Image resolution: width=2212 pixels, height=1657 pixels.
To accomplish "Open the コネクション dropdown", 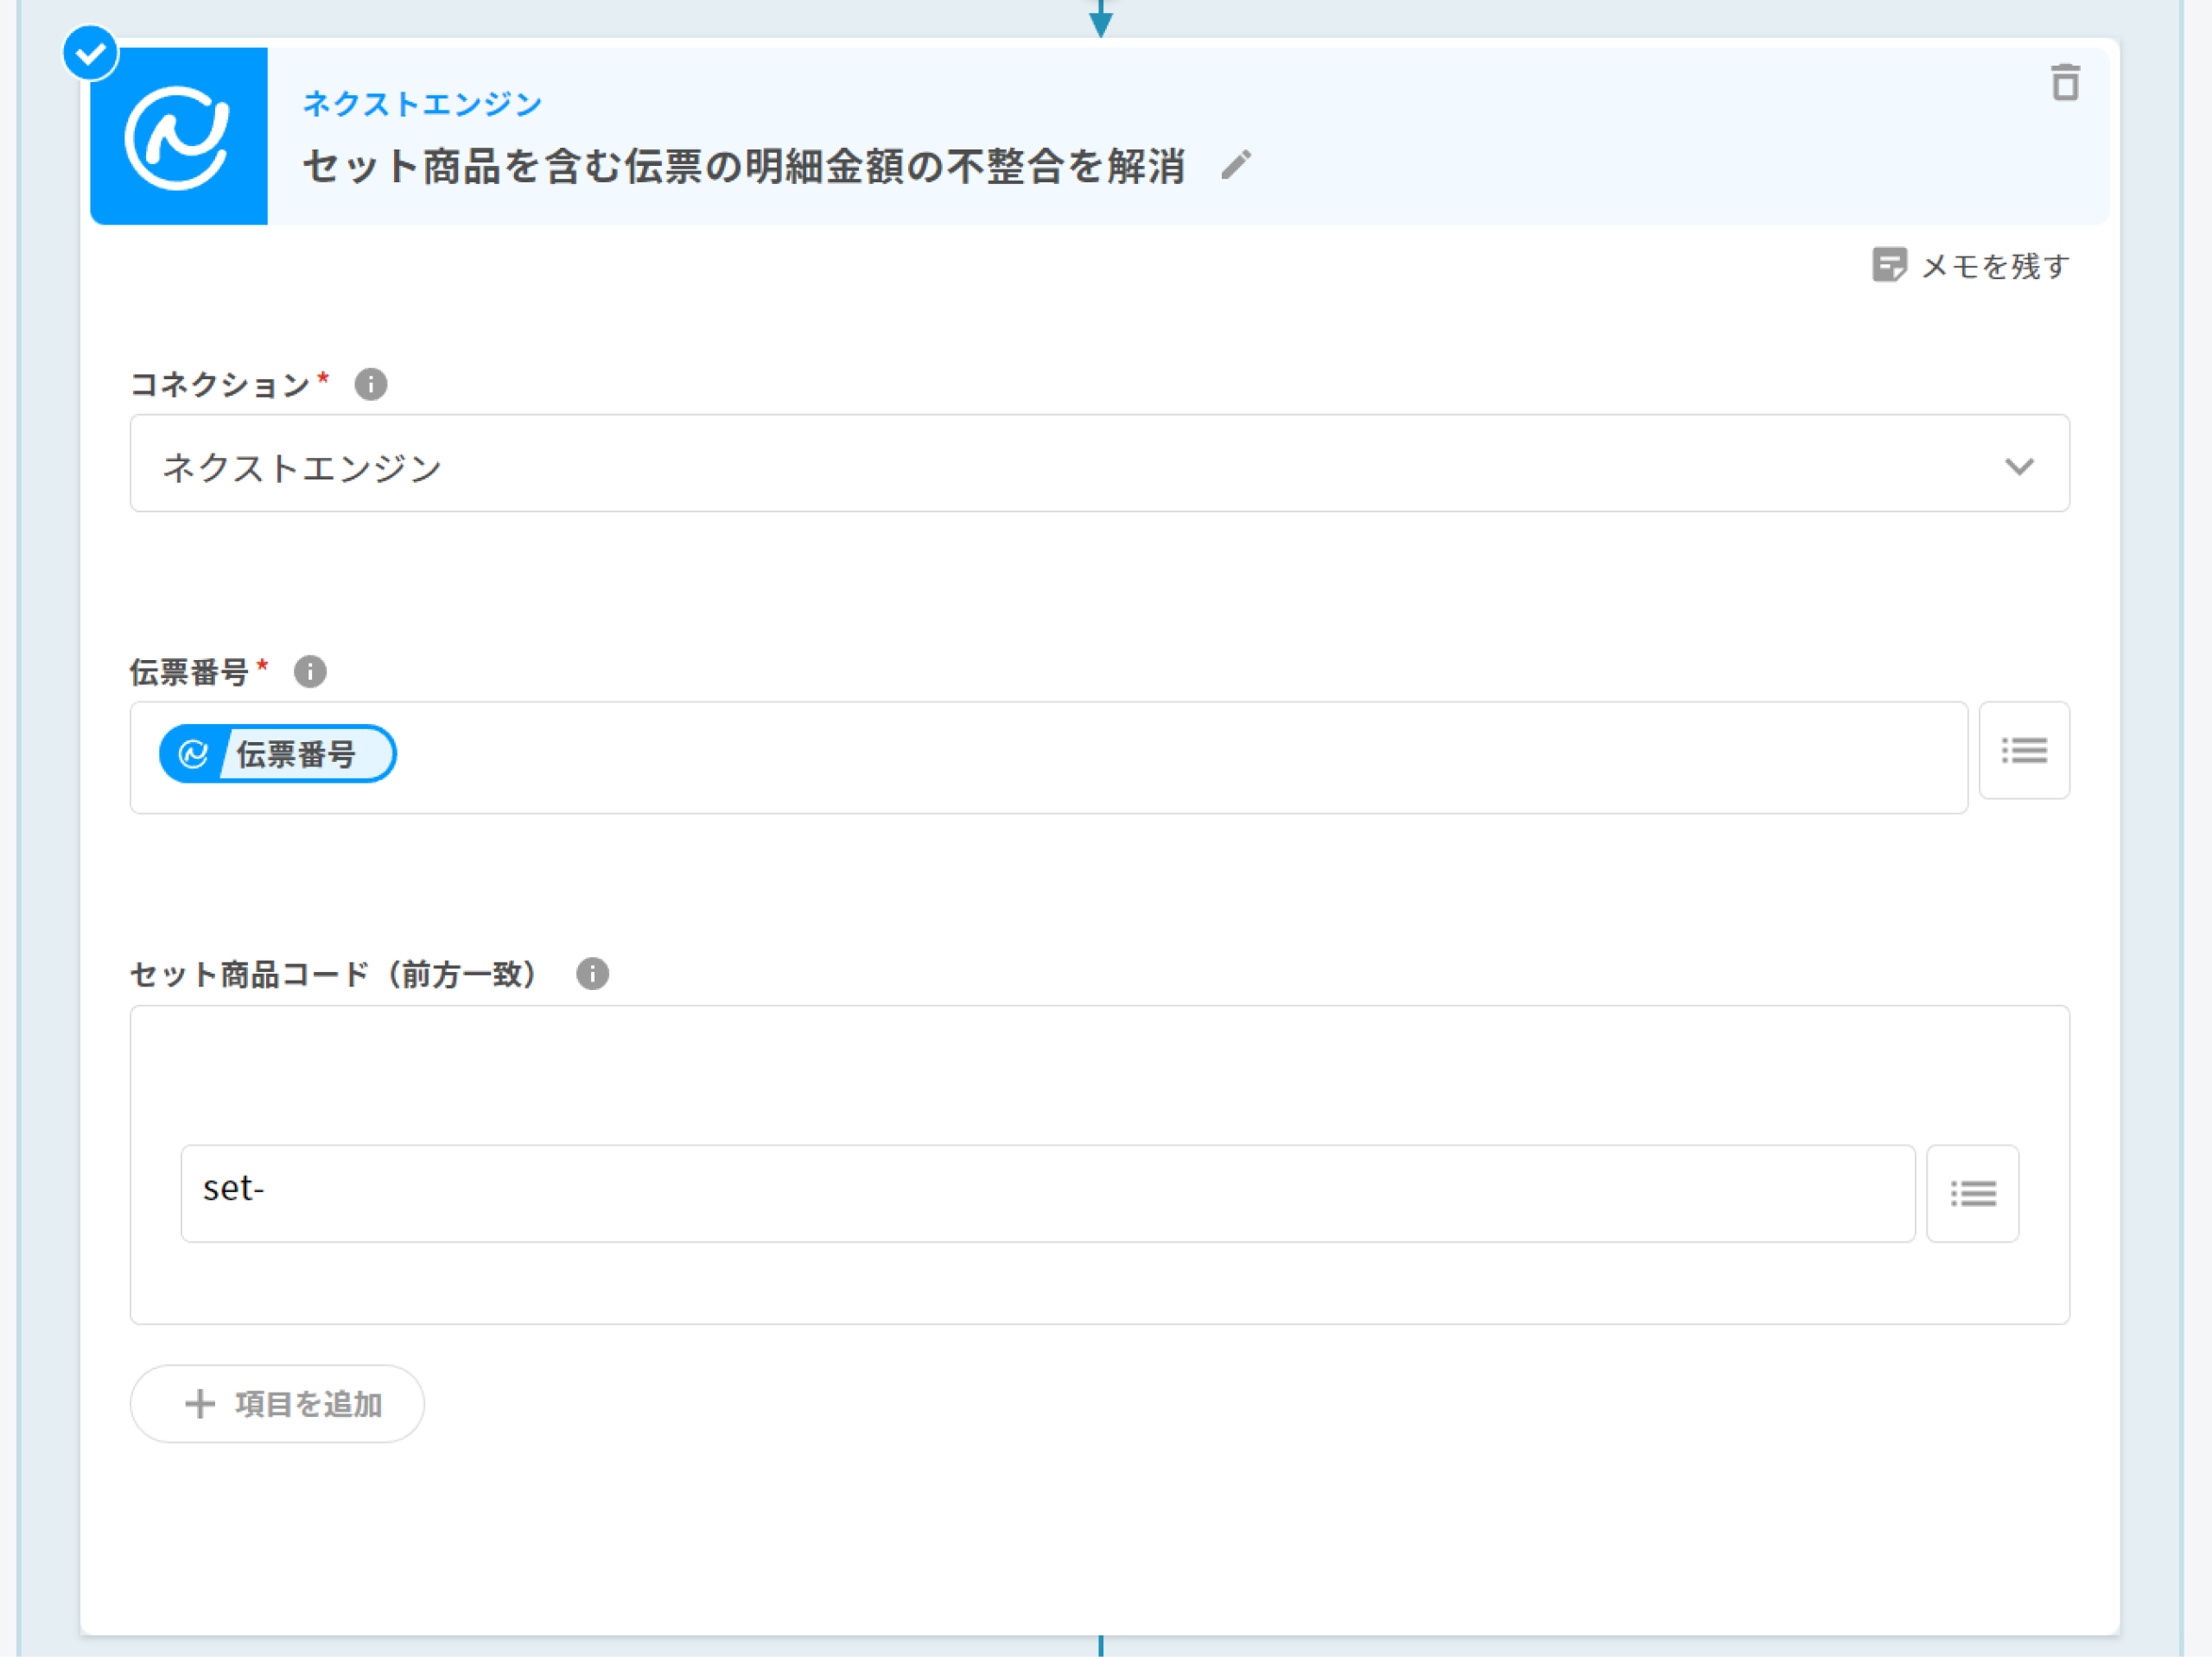I will pos(1098,464).
